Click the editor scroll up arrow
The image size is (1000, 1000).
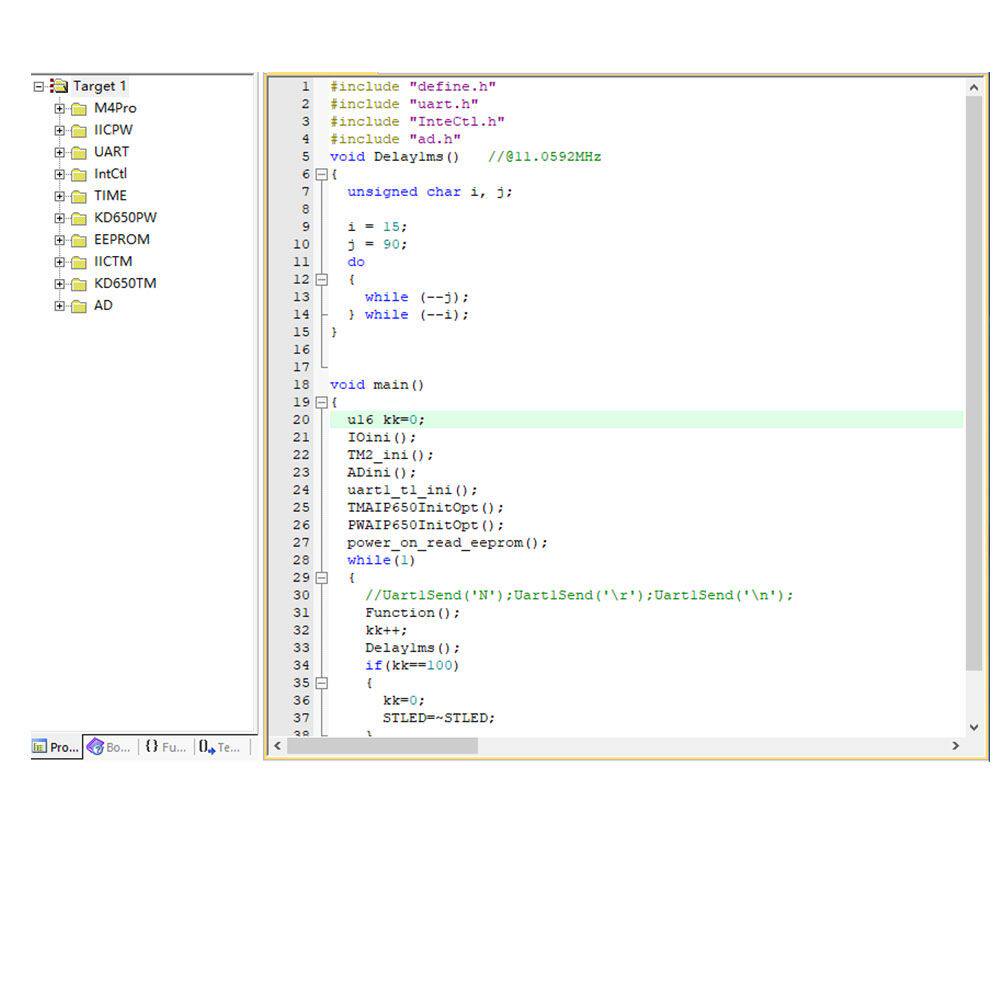(974, 87)
